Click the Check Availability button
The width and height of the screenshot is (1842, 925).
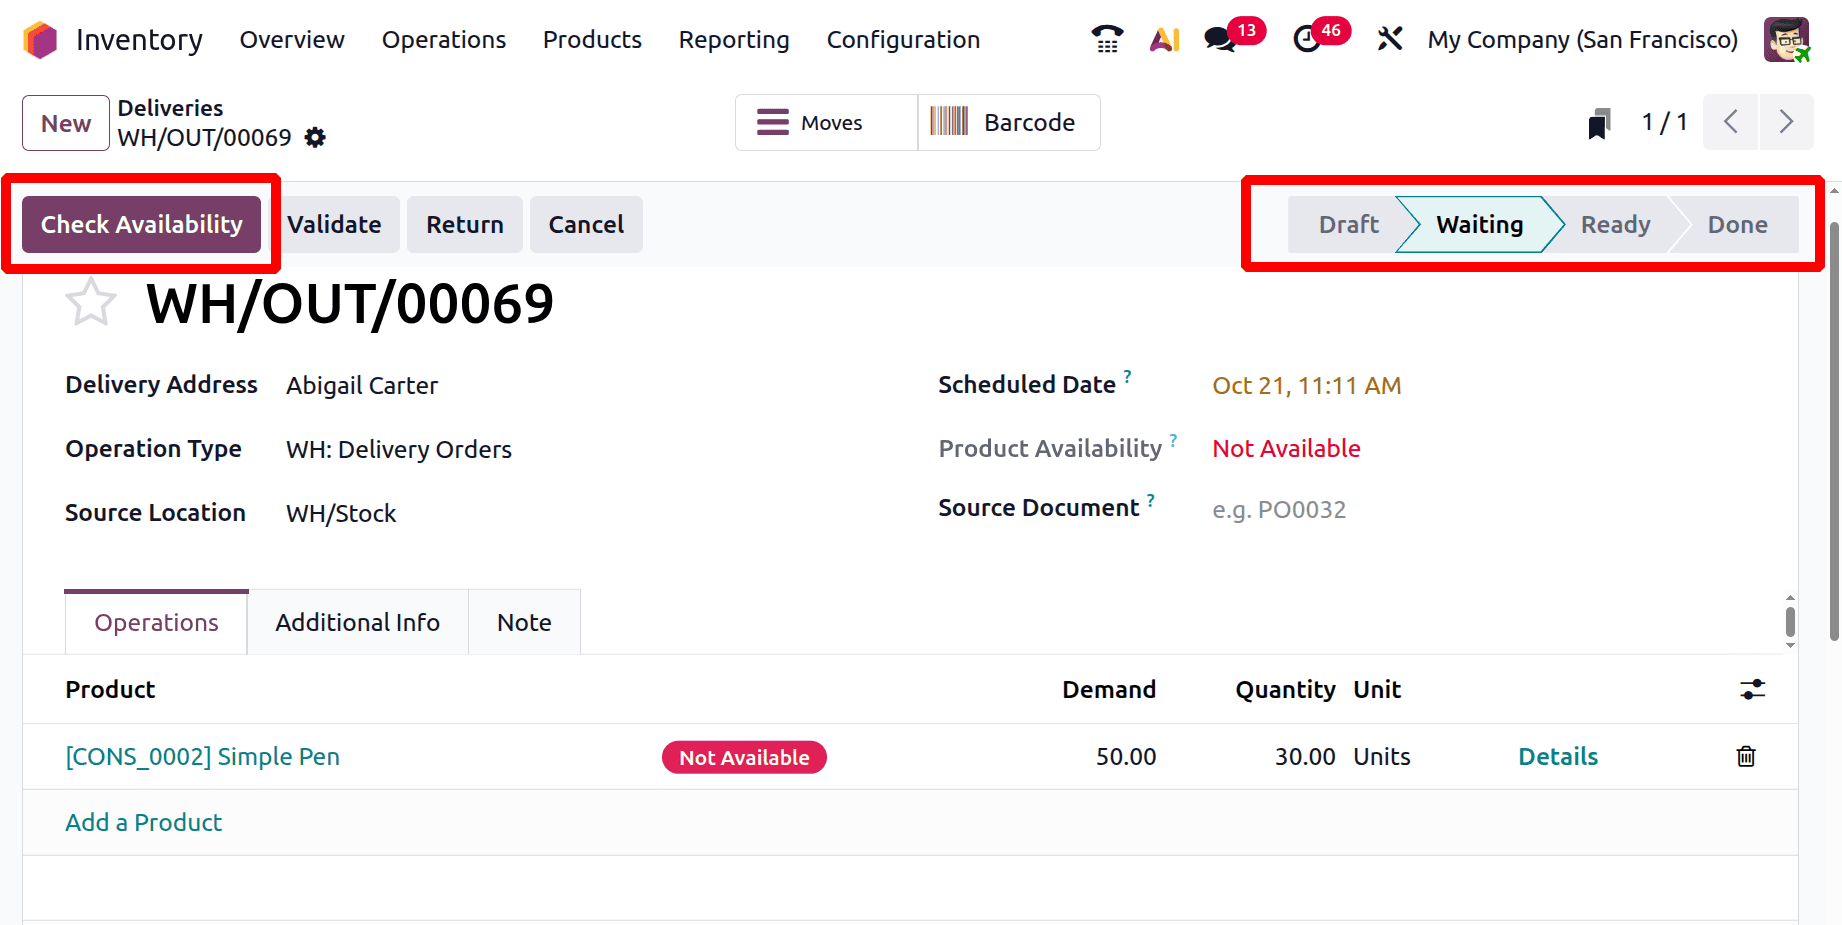coord(141,225)
